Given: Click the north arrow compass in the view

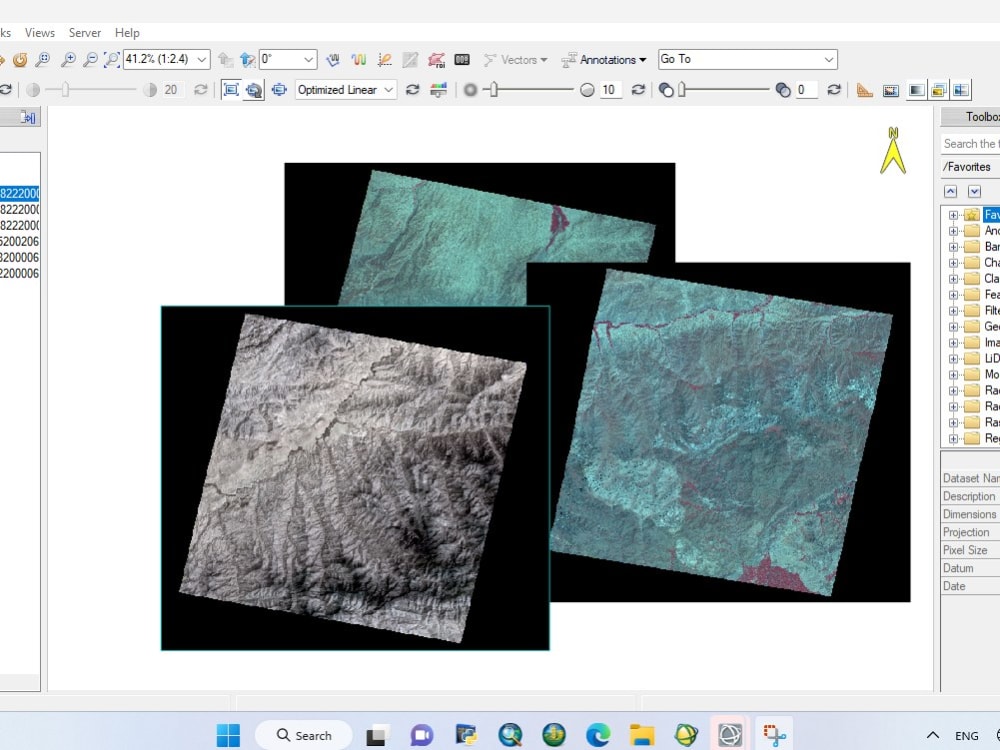Looking at the screenshot, I should point(893,151).
